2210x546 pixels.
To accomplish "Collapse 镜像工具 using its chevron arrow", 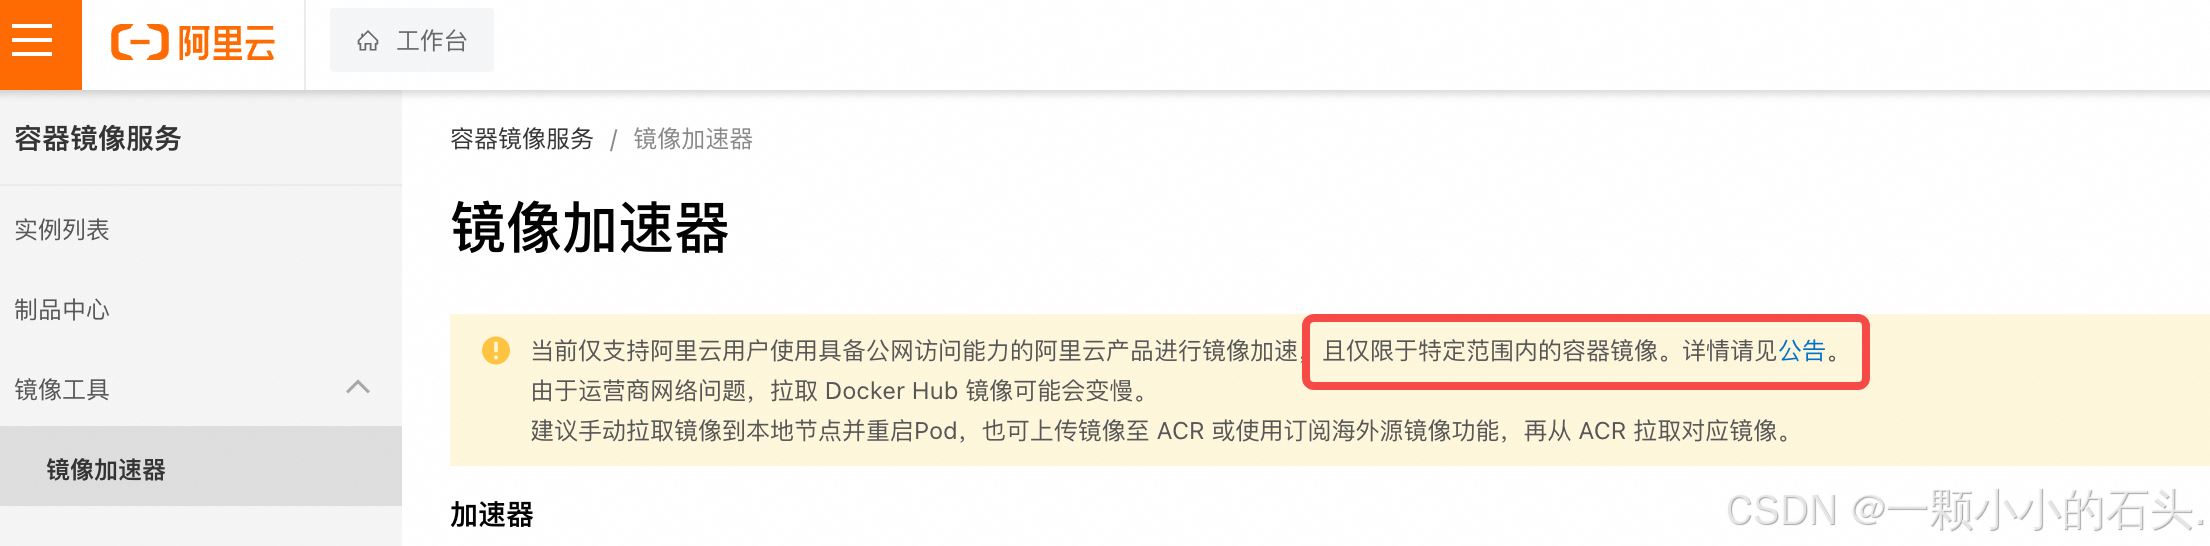I will point(358,387).
